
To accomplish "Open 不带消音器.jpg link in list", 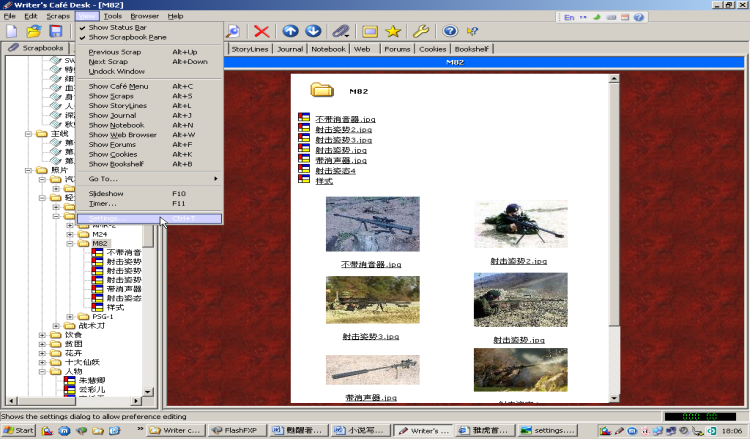I will [345, 119].
